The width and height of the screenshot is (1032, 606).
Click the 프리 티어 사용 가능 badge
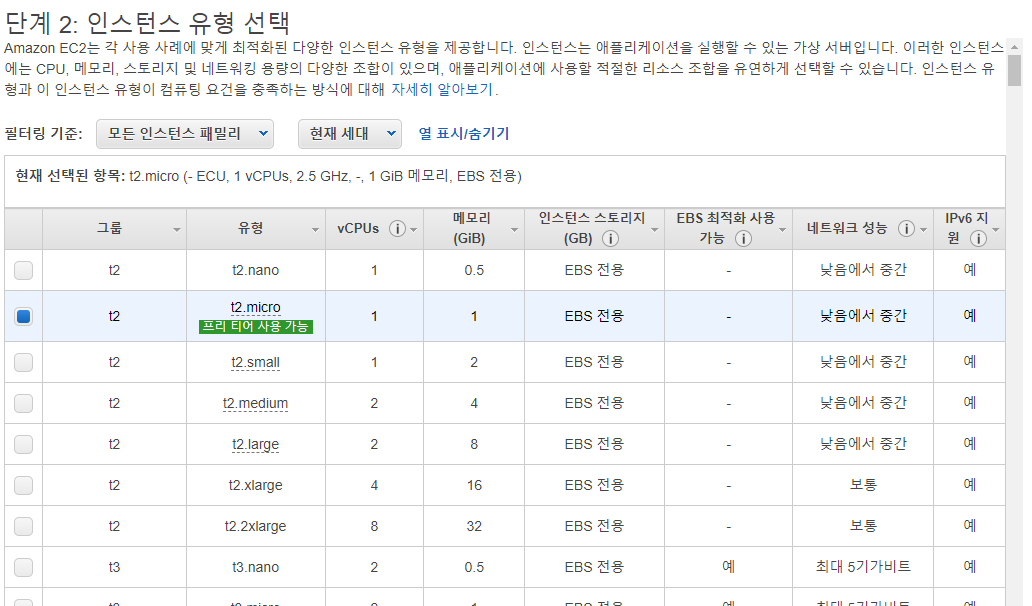pyautogui.click(x=256, y=326)
